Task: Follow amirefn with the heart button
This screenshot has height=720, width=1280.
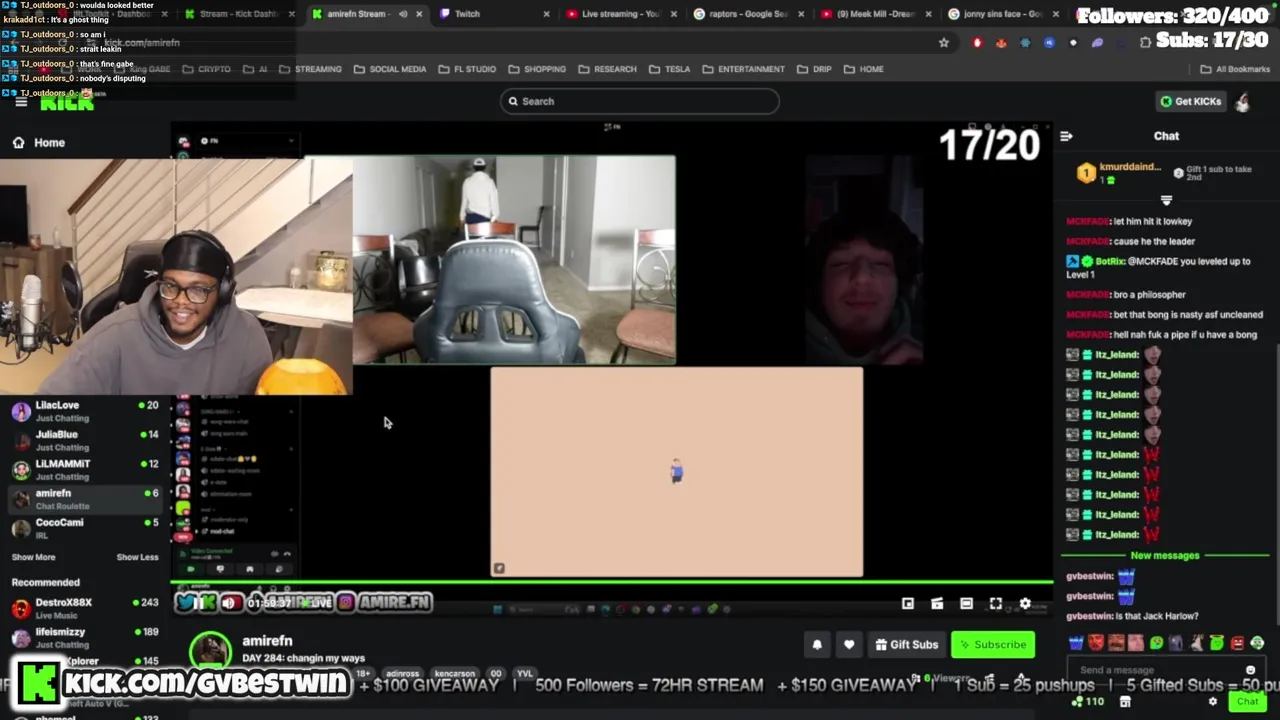Action: coord(849,645)
